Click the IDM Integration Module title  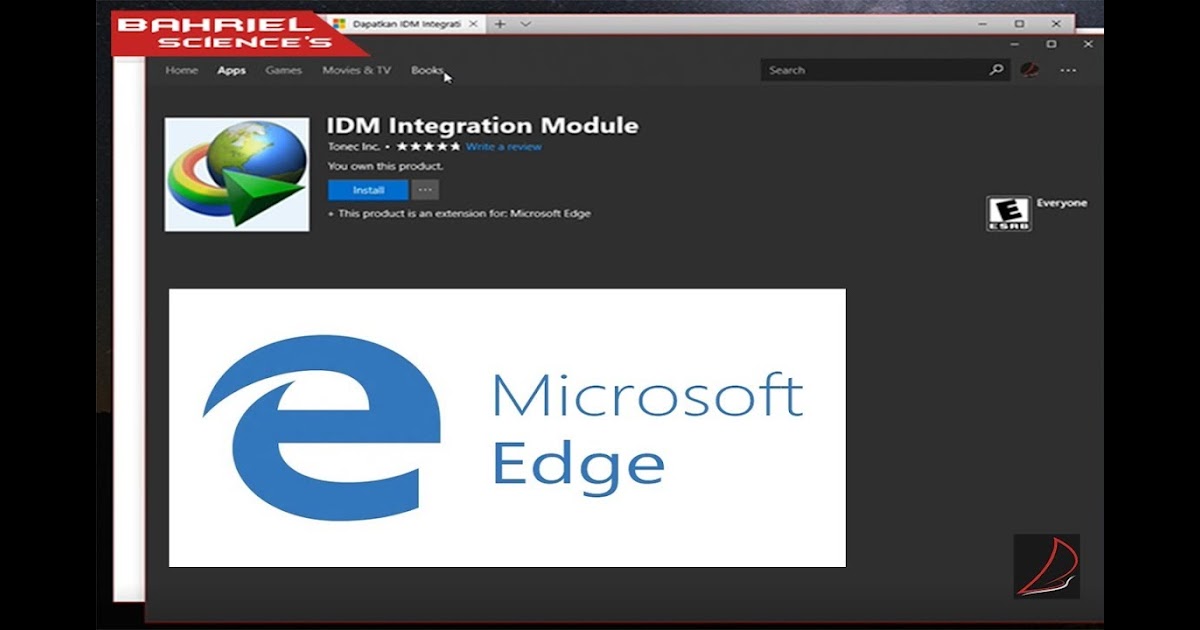tap(483, 126)
